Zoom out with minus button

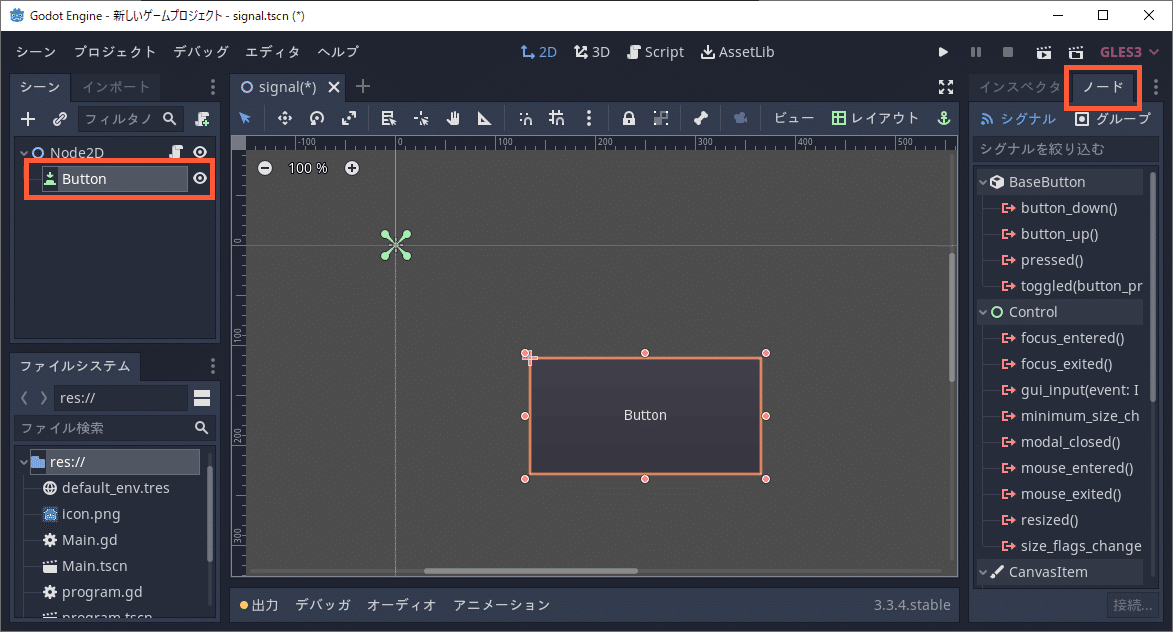pyautogui.click(x=265, y=168)
